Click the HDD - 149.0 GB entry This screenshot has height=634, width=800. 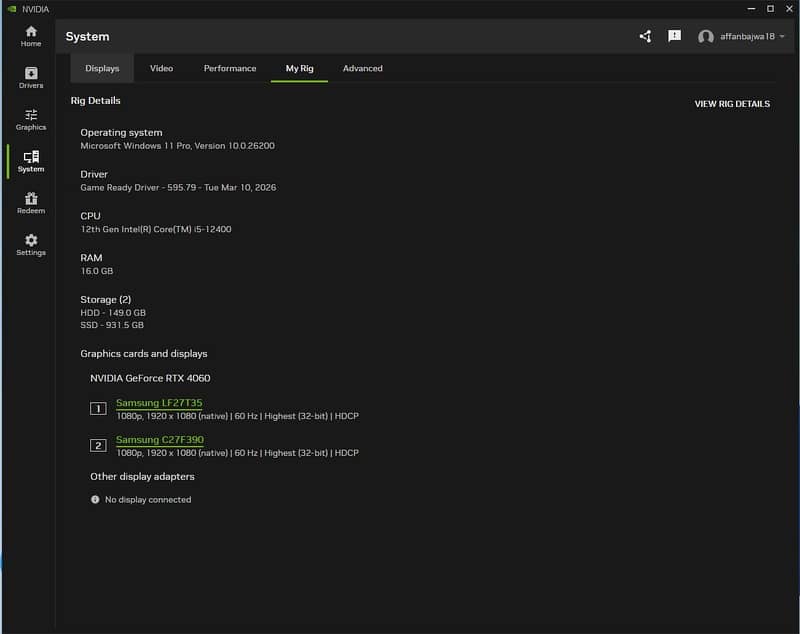(x=113, y=313)
